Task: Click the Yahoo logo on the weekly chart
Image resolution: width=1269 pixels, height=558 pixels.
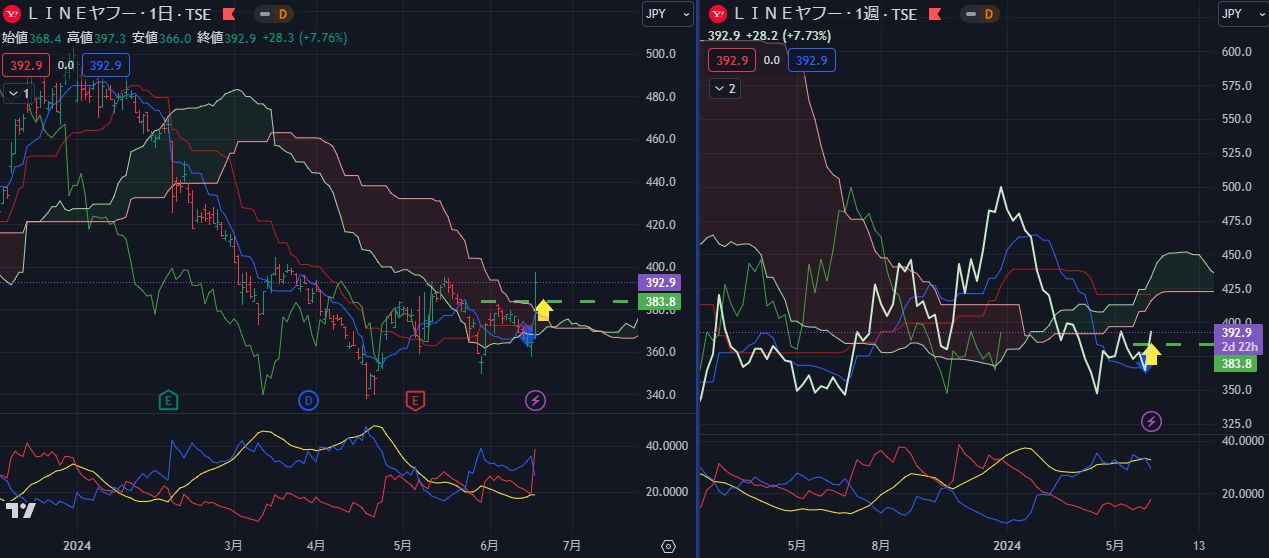Action: pos(720,14)
